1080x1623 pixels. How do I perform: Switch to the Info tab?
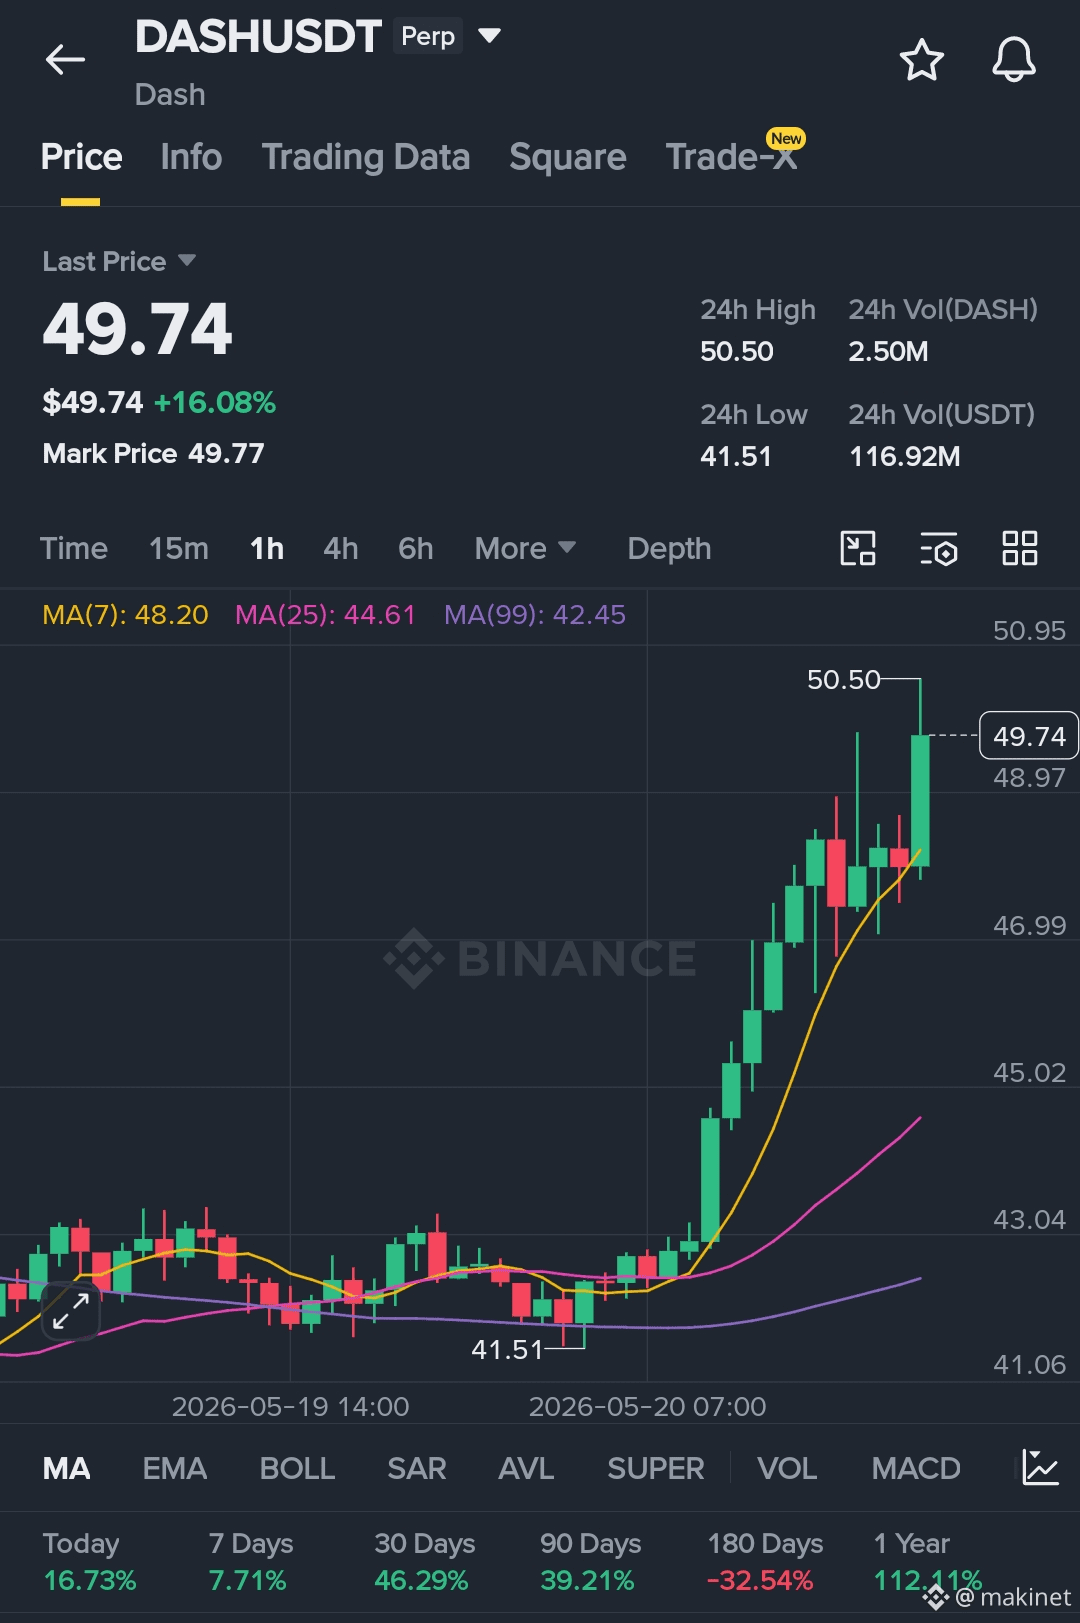[x=191, y=157]
